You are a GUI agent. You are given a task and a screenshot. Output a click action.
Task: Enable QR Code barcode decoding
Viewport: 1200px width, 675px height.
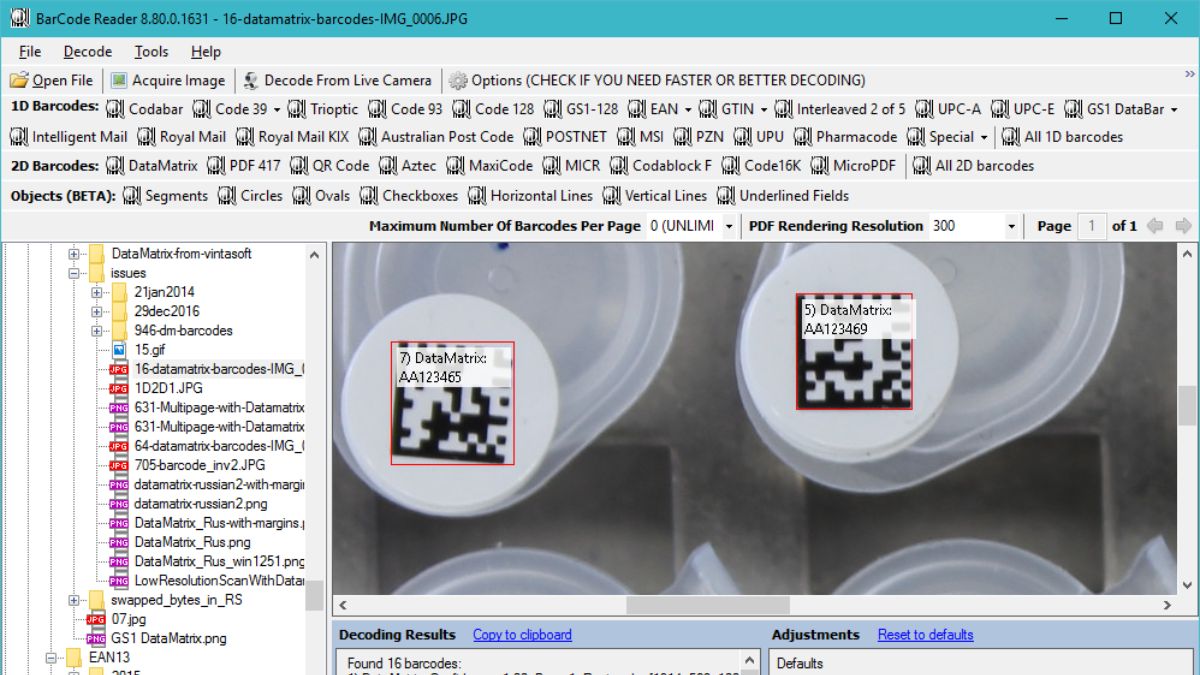pyautogui.click(x=329, y=166)
